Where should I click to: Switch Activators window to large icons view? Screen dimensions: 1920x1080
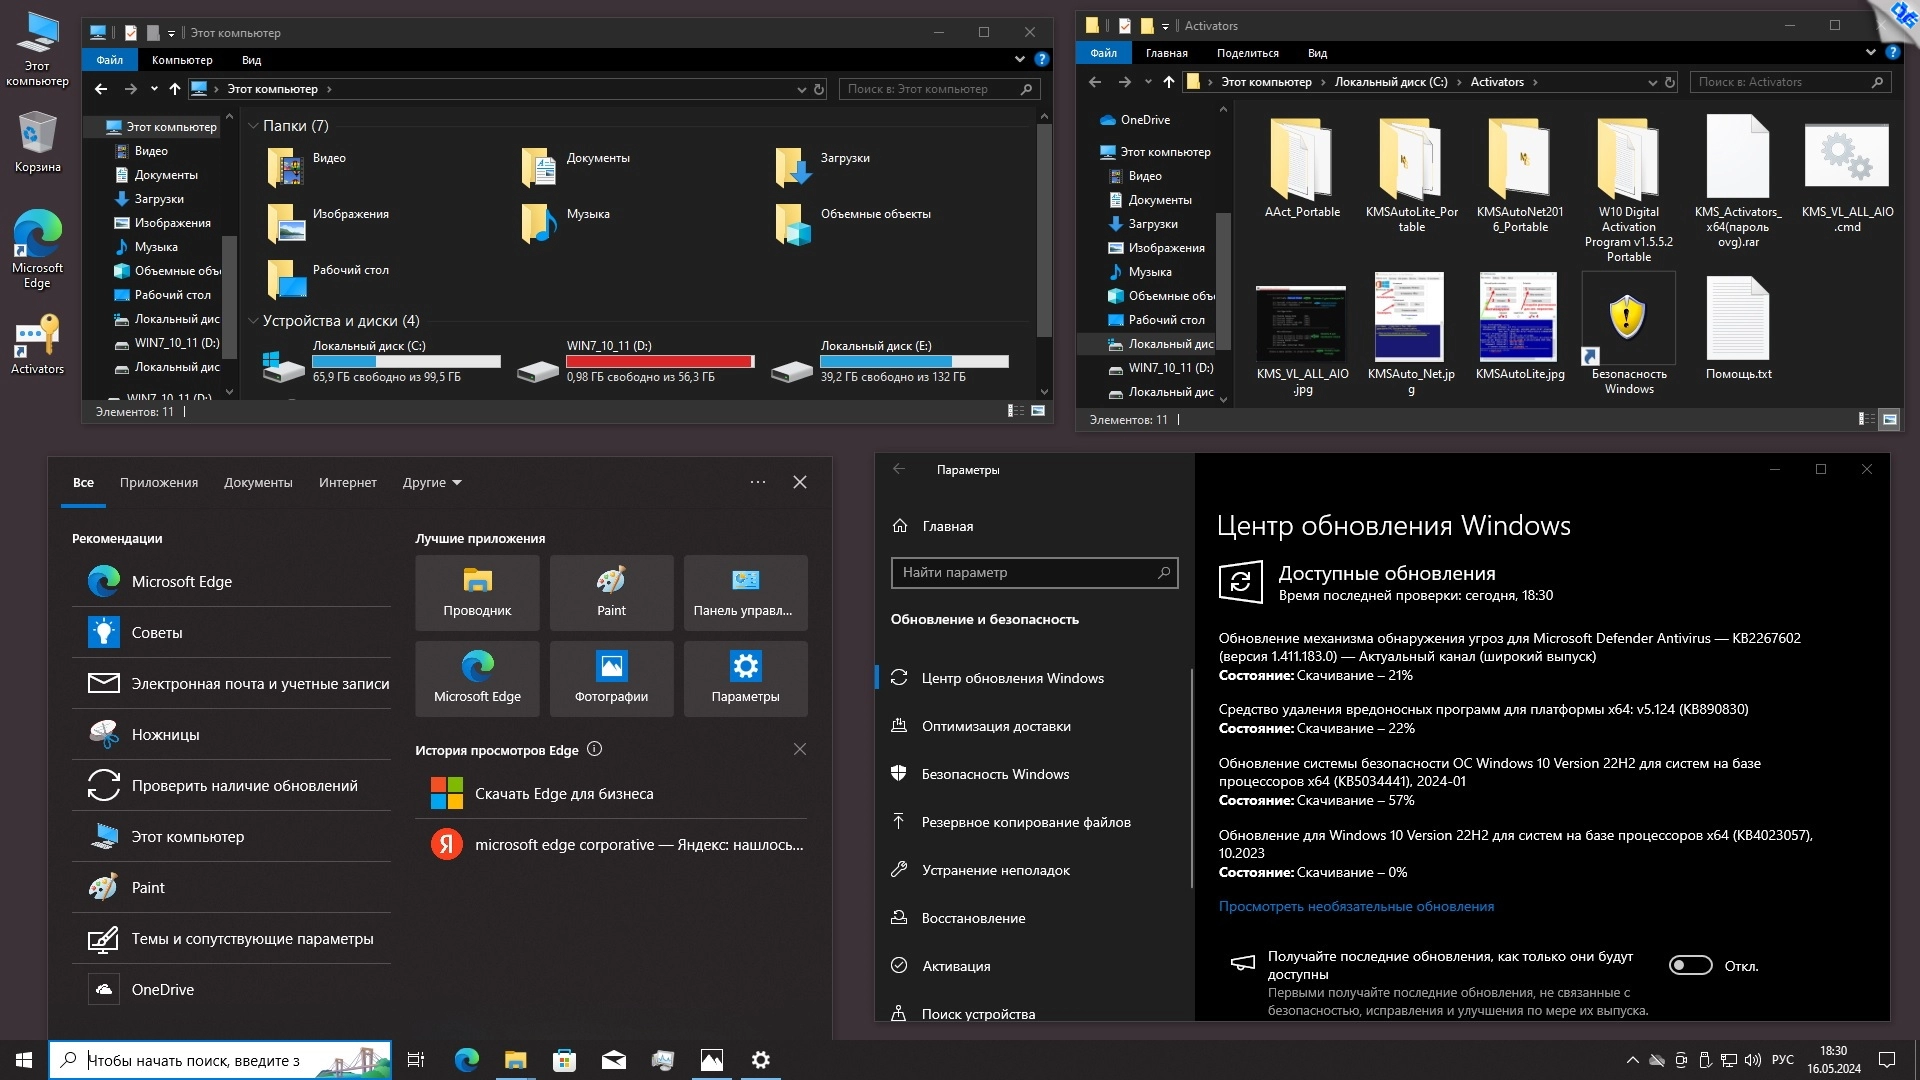(1889, 419)
